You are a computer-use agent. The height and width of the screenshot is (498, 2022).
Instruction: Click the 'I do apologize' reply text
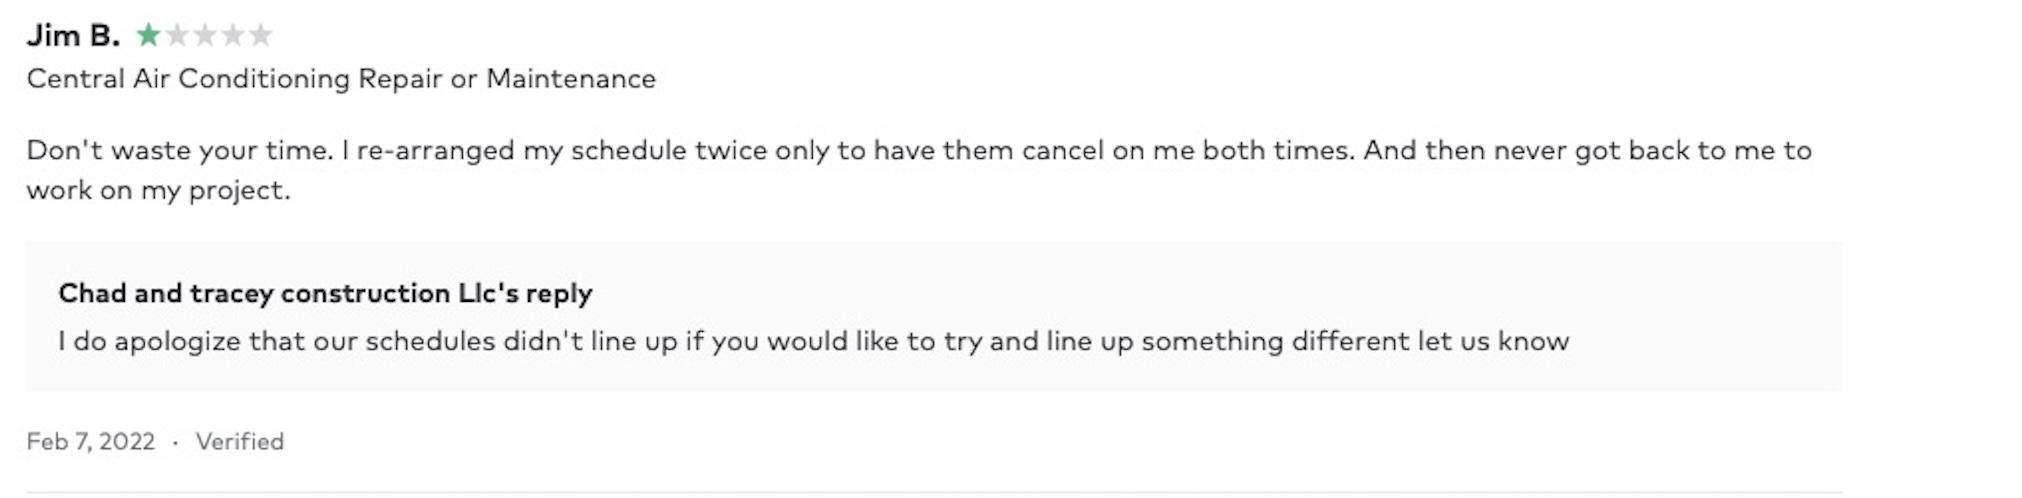tap(150, 341)
